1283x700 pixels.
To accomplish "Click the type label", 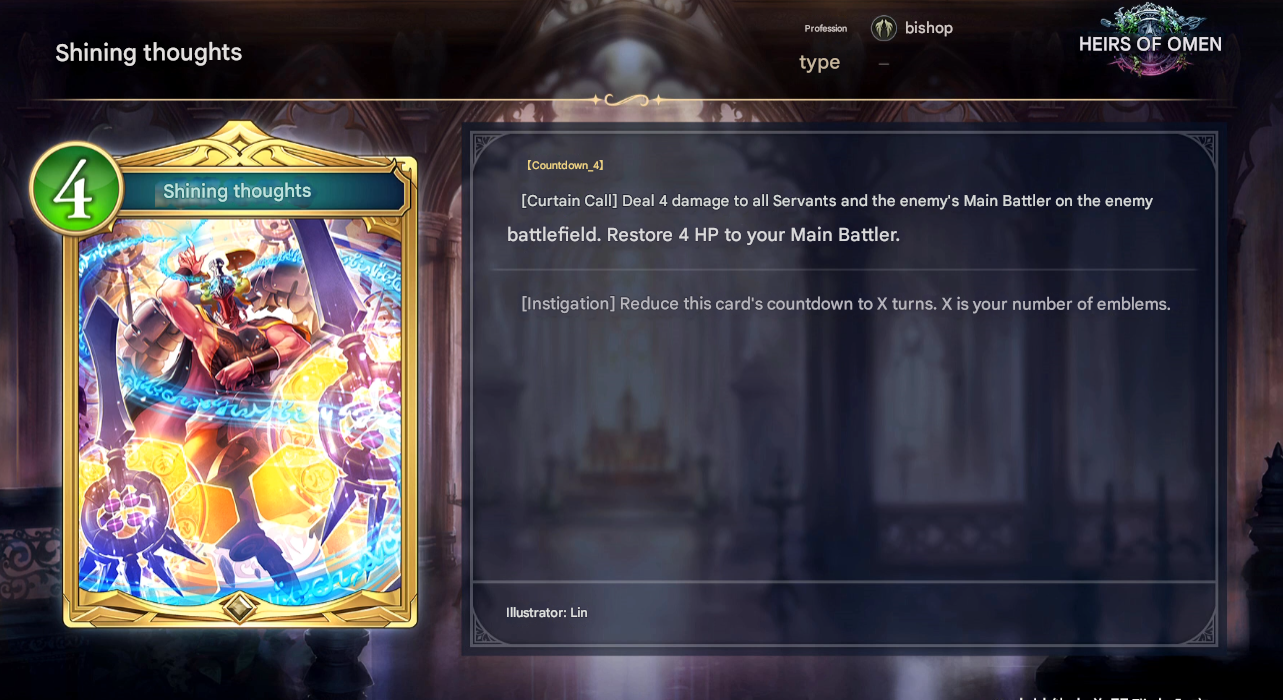I will point(819,62).
